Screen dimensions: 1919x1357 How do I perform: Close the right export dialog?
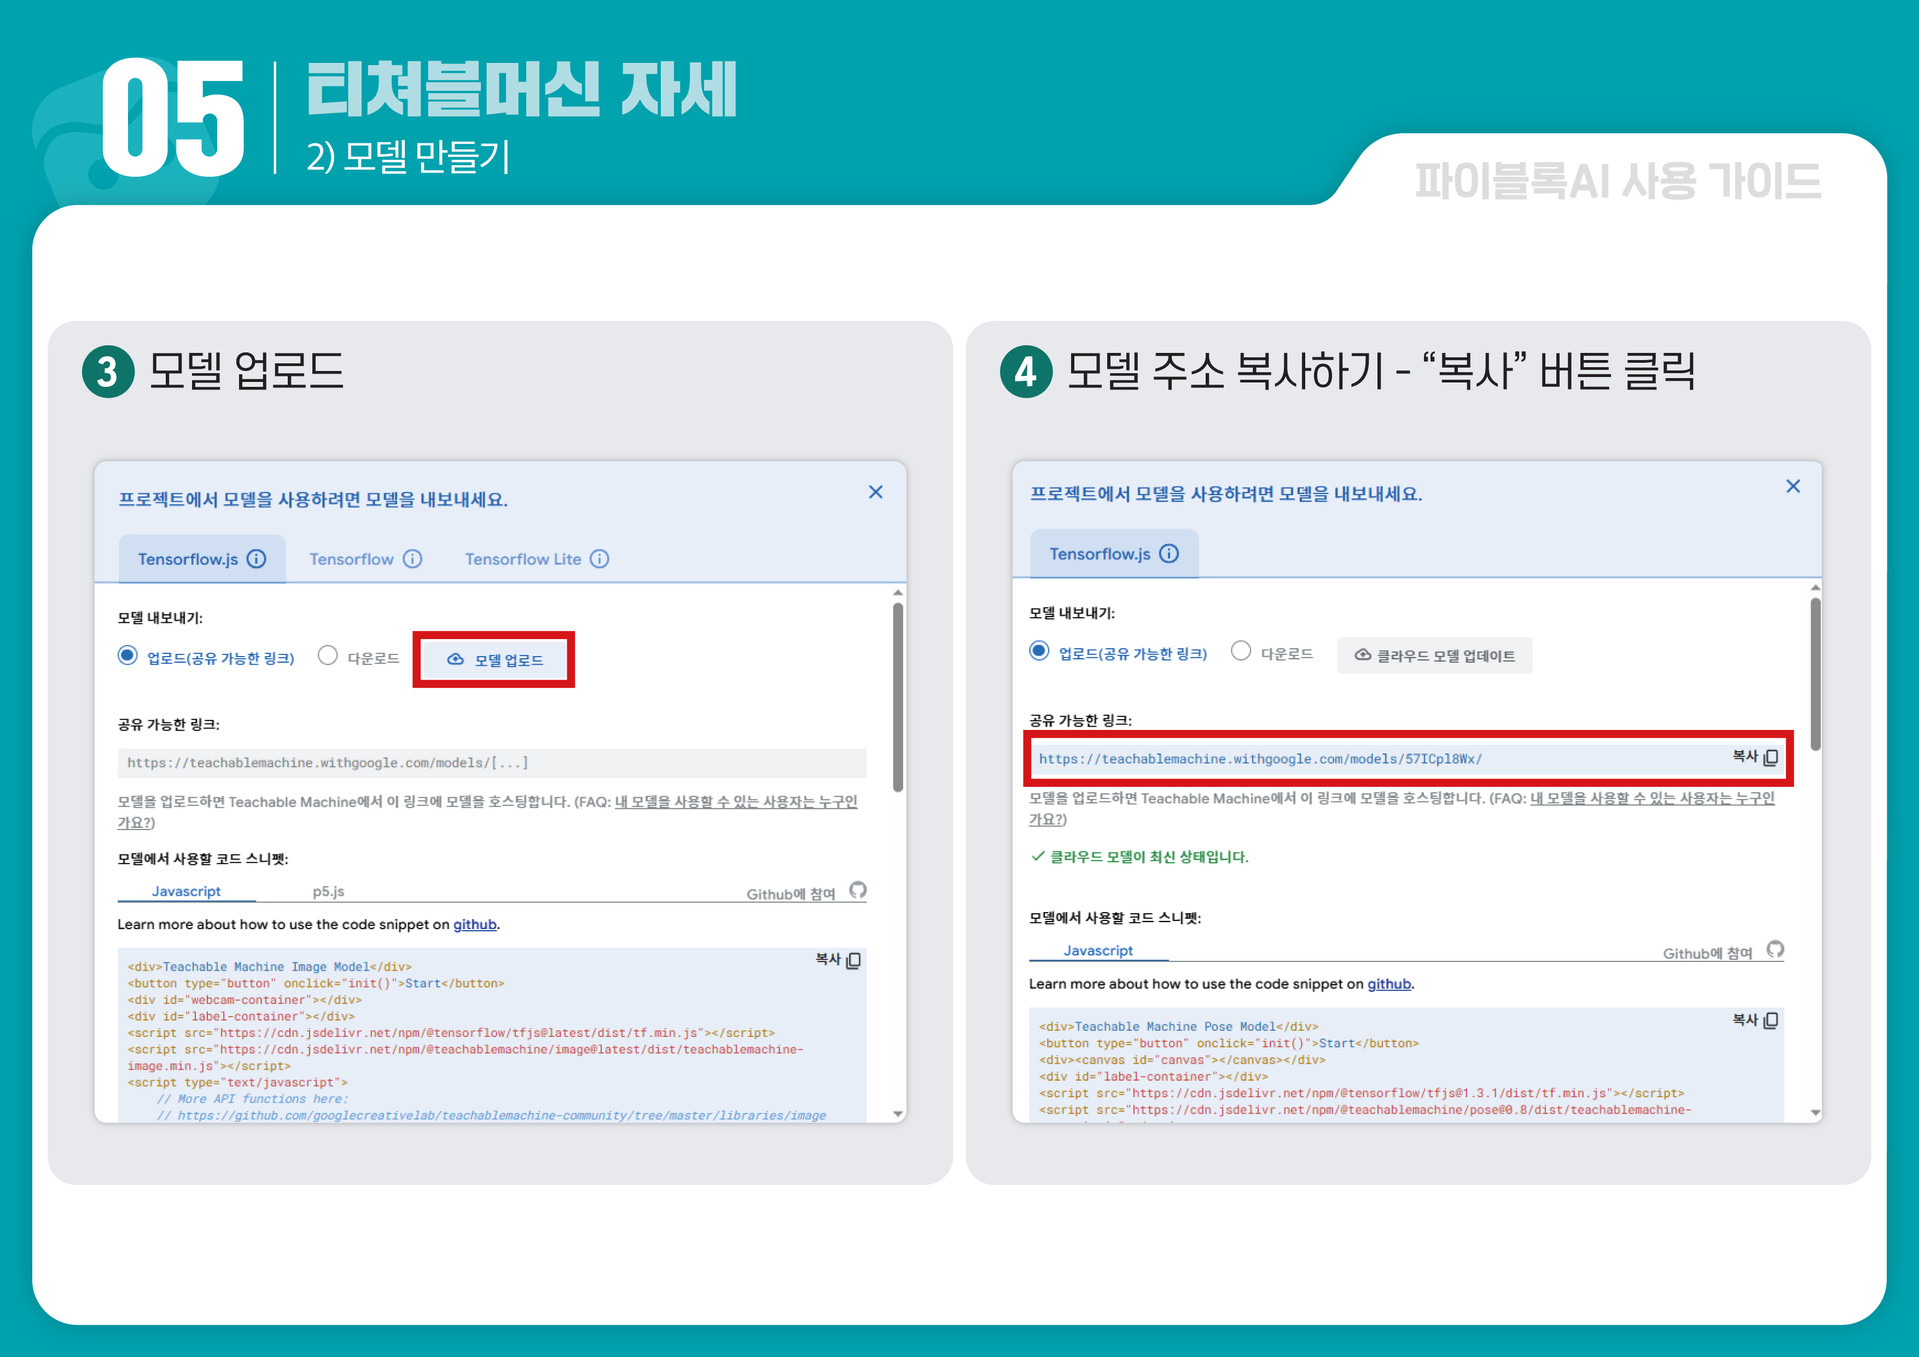(x=1793, y=487)
